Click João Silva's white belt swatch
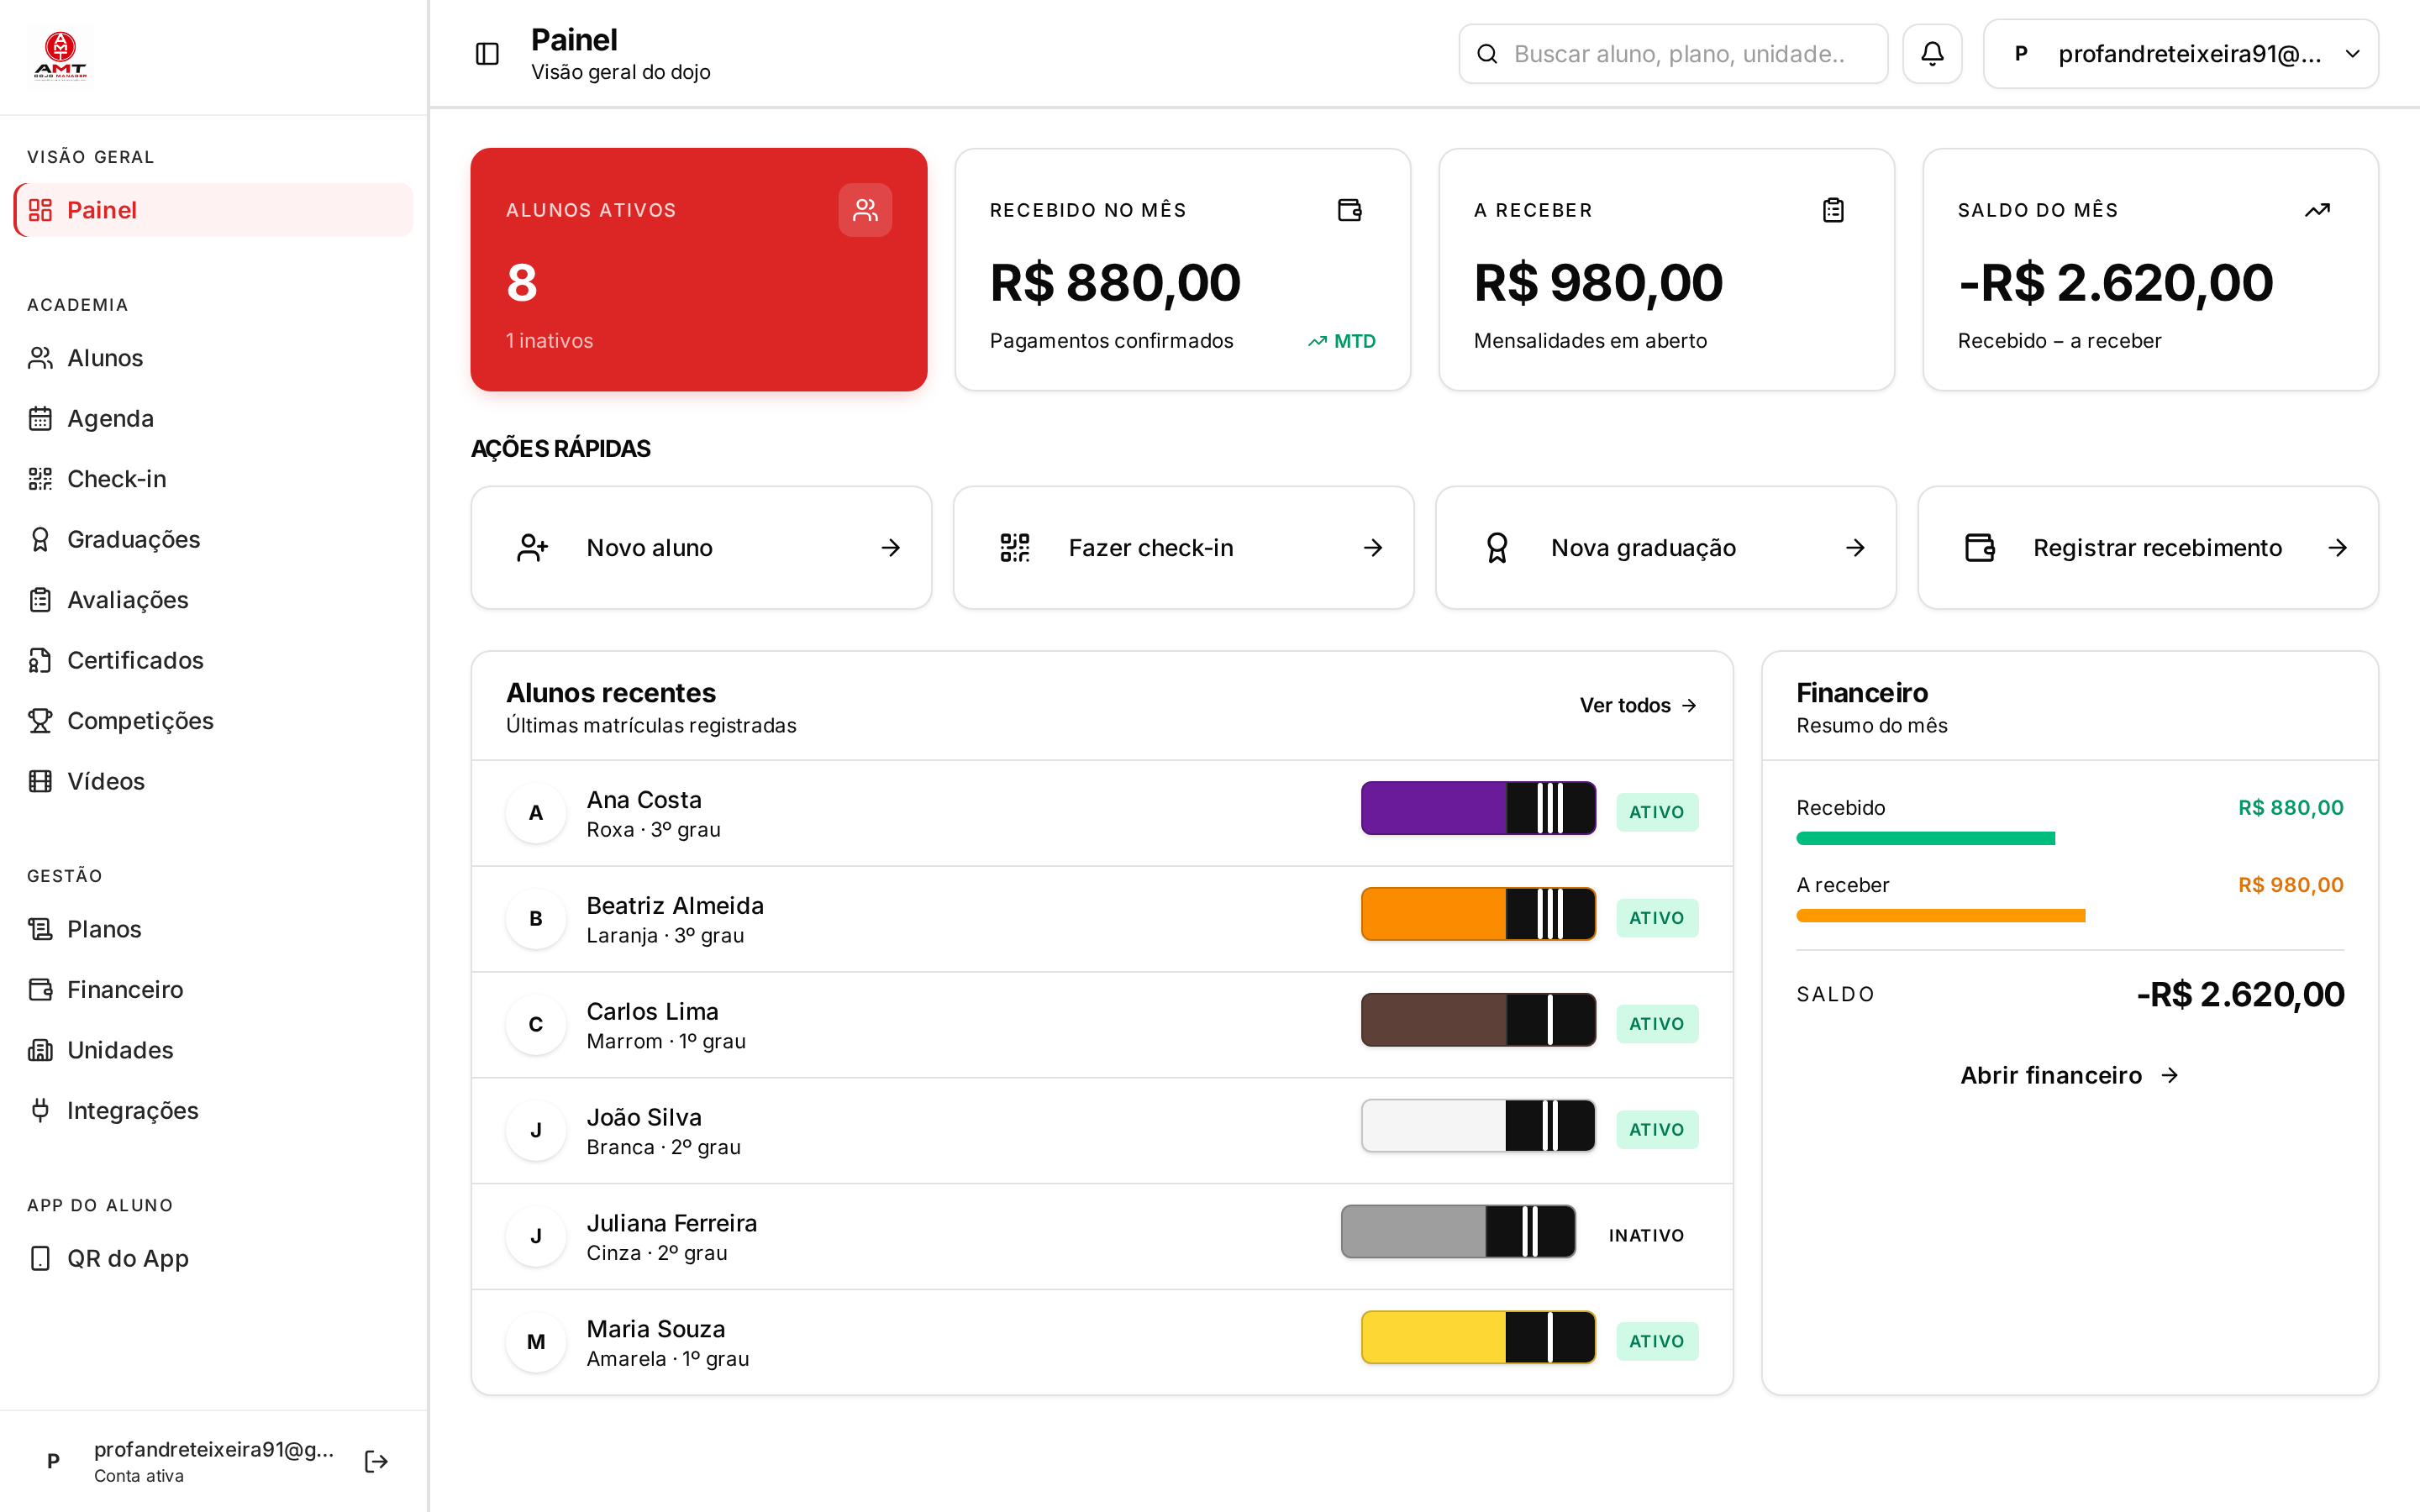The height and width of the screenshot is (1512, 2420). click(1478, 1126)
